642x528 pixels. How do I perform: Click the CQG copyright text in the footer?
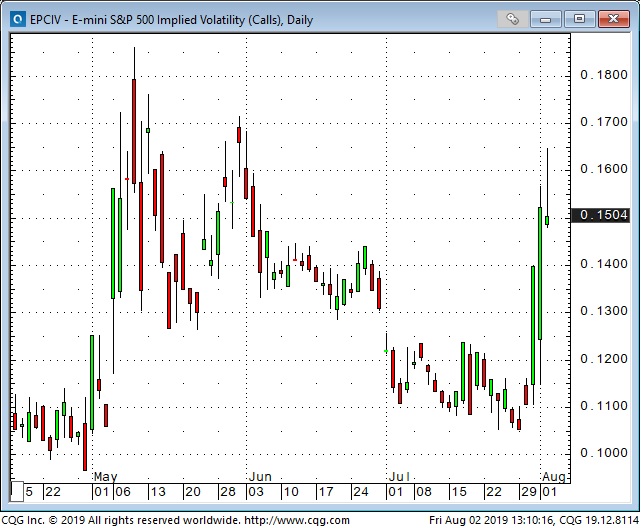[x=120, y=520]
